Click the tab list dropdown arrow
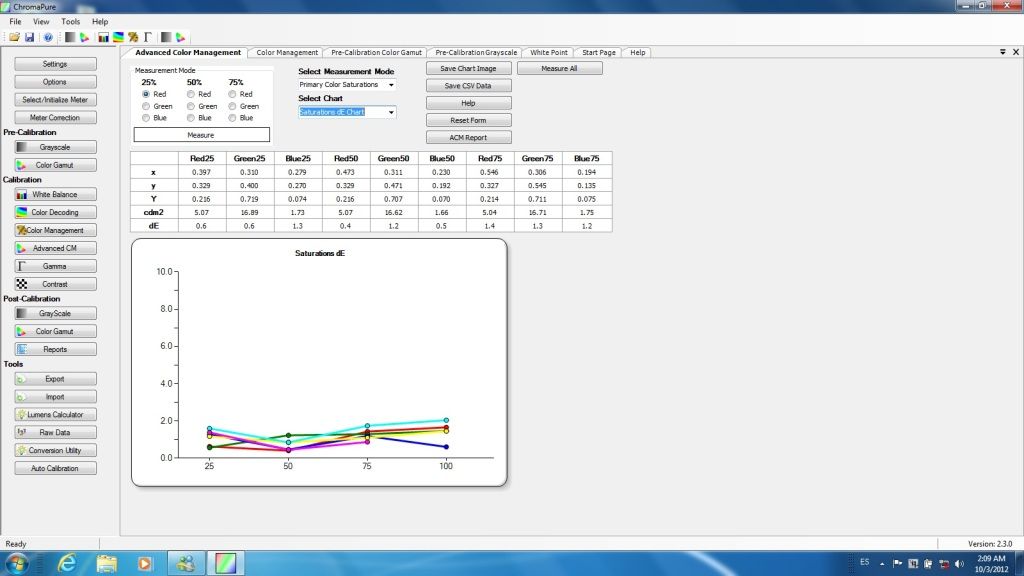 pos(1002,52)
